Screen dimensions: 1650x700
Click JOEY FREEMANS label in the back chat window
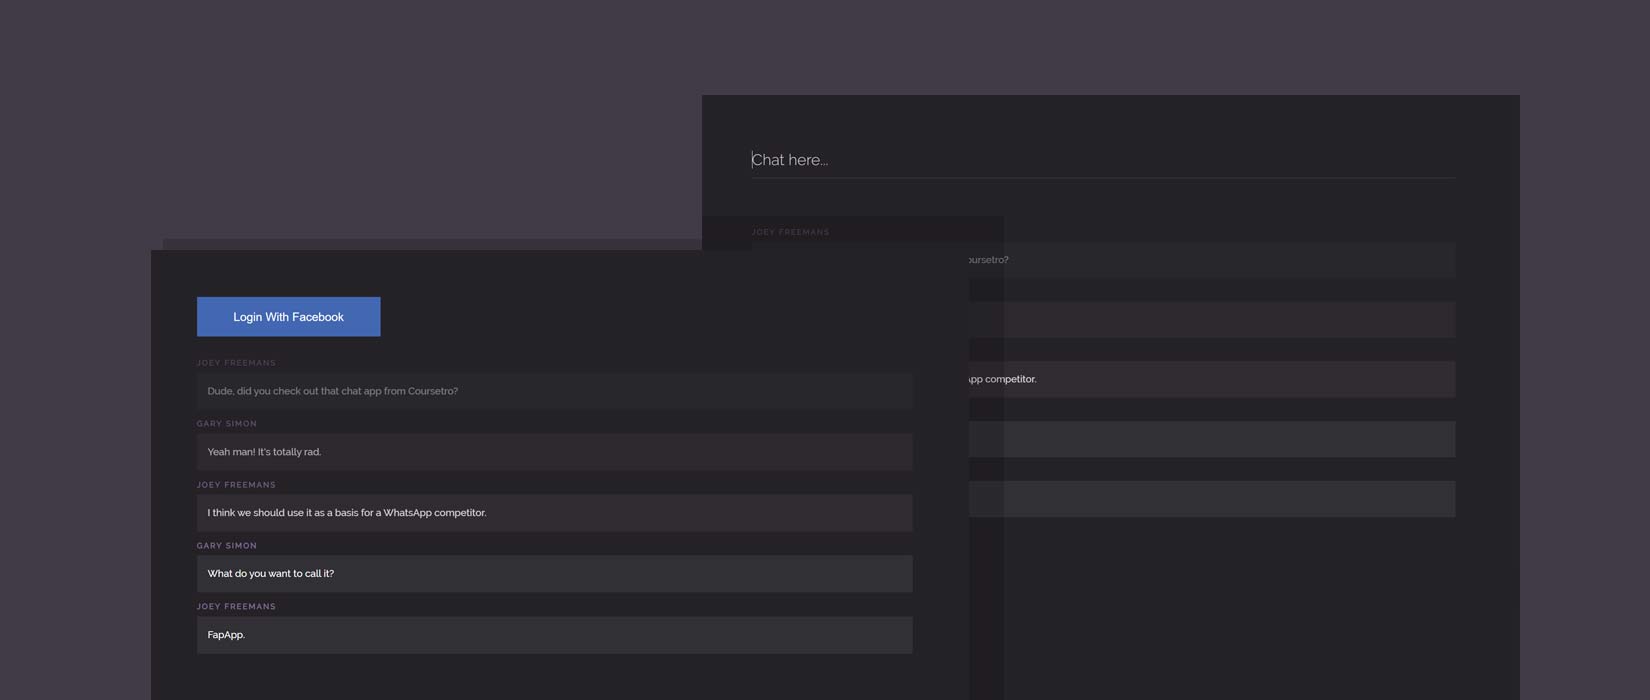tap(790, 232)
